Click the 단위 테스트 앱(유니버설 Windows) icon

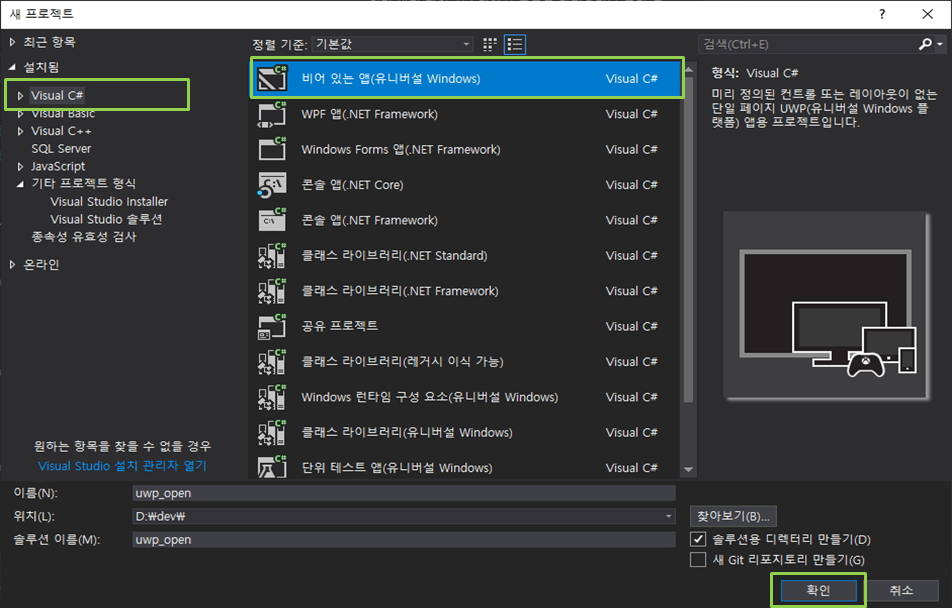tap(272, 466)
